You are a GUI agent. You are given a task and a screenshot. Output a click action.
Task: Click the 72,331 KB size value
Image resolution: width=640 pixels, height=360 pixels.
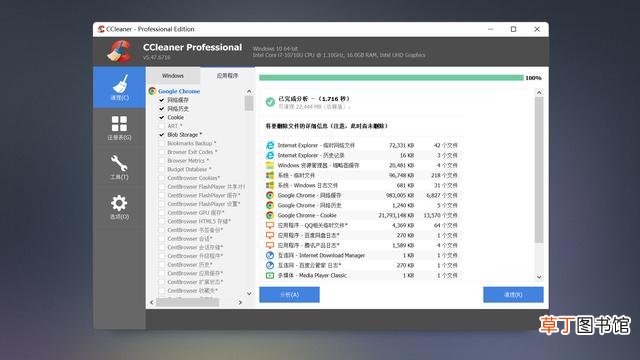[x=401, y=145]
